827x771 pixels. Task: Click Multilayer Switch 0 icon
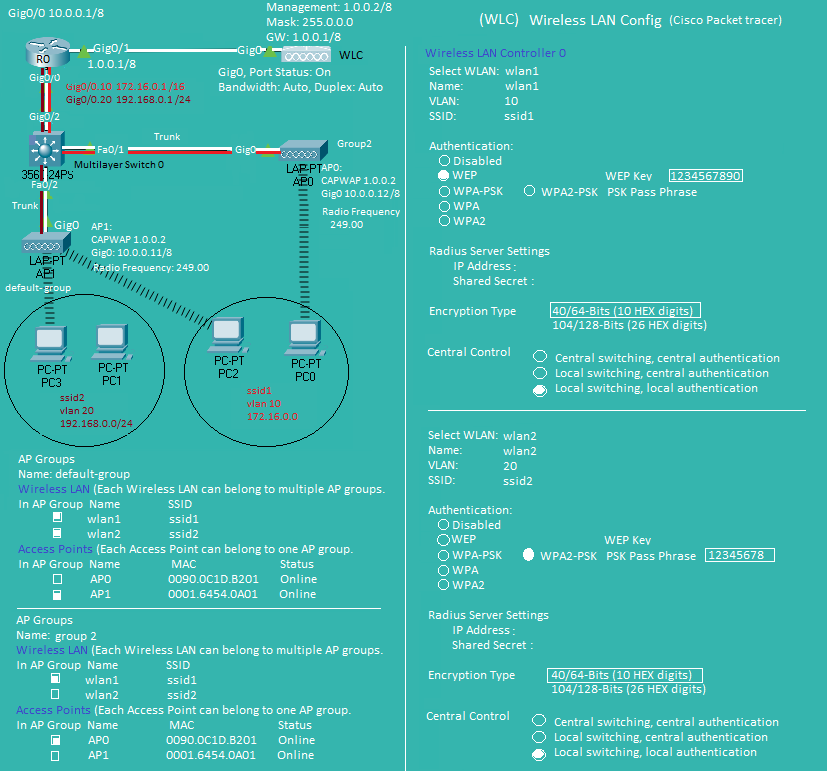(x=44, y=151)
